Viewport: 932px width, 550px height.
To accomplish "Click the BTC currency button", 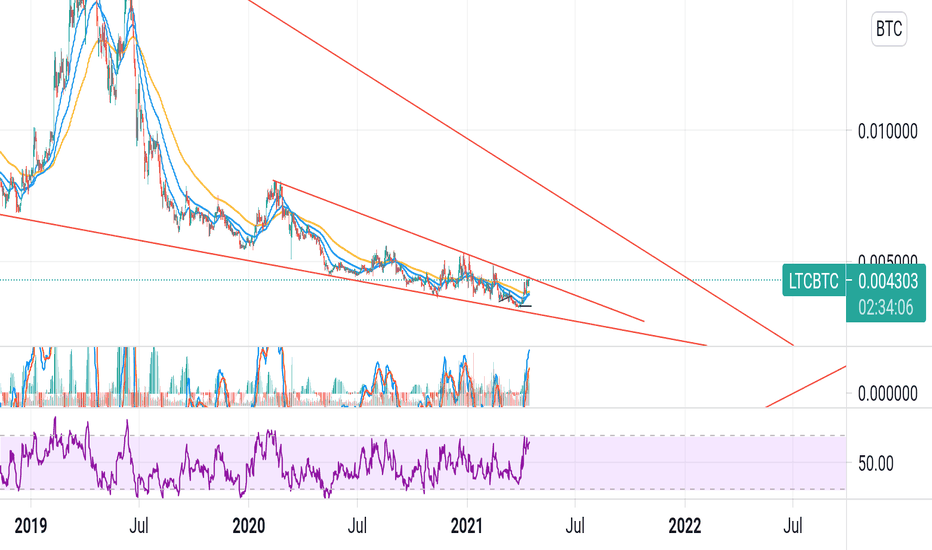I will click(x=889, y=29).
